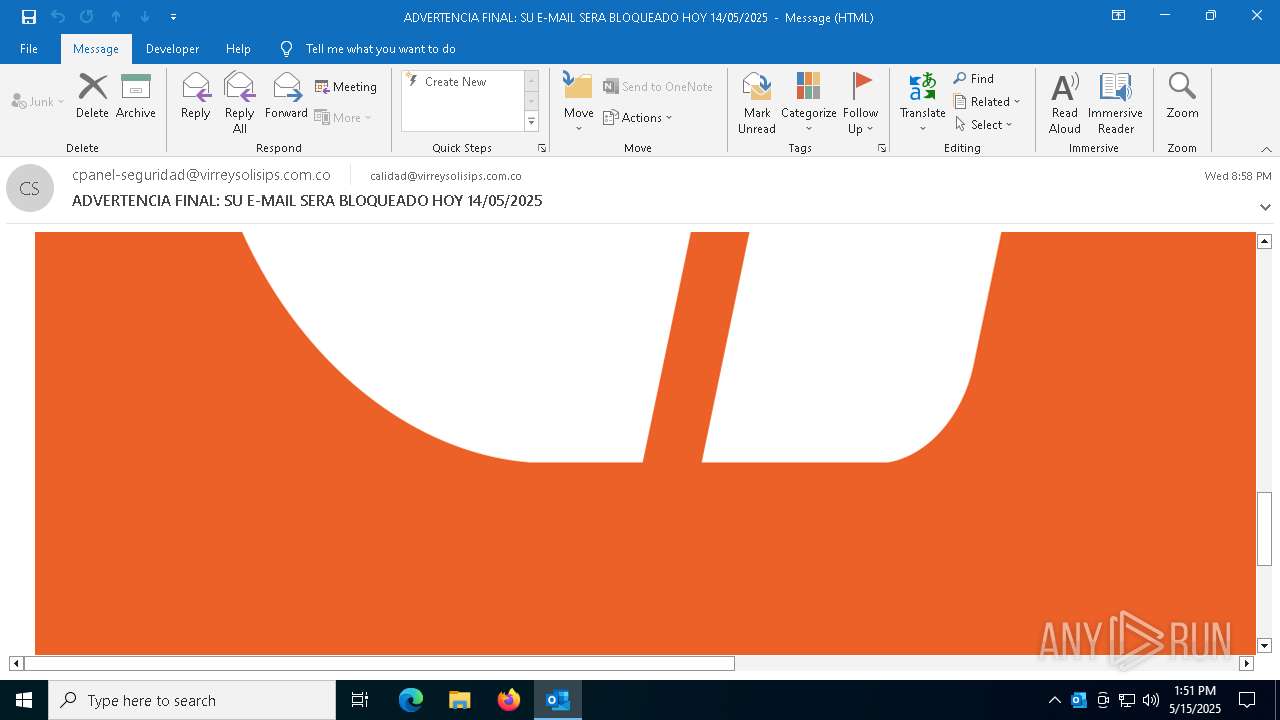Click the vertical scrollbar thumb in the message body
Viewport: 1280px width, 720px height.
tap(1264, 529)
